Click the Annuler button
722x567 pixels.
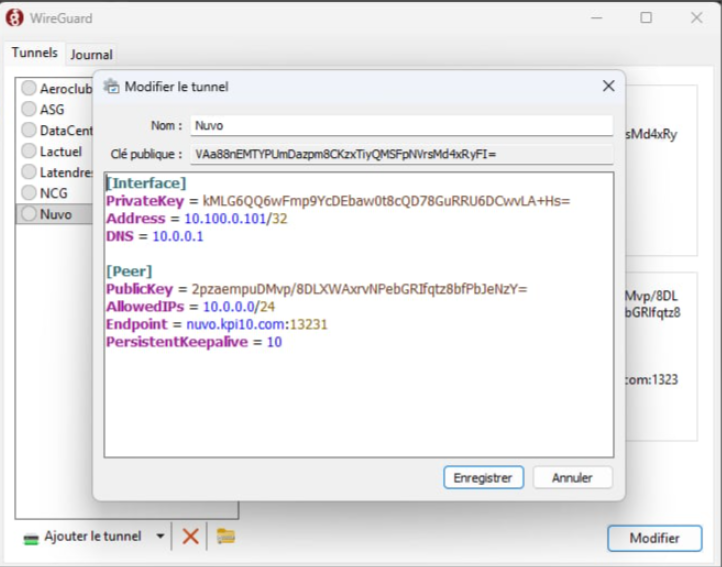click(x=572, y=478)
